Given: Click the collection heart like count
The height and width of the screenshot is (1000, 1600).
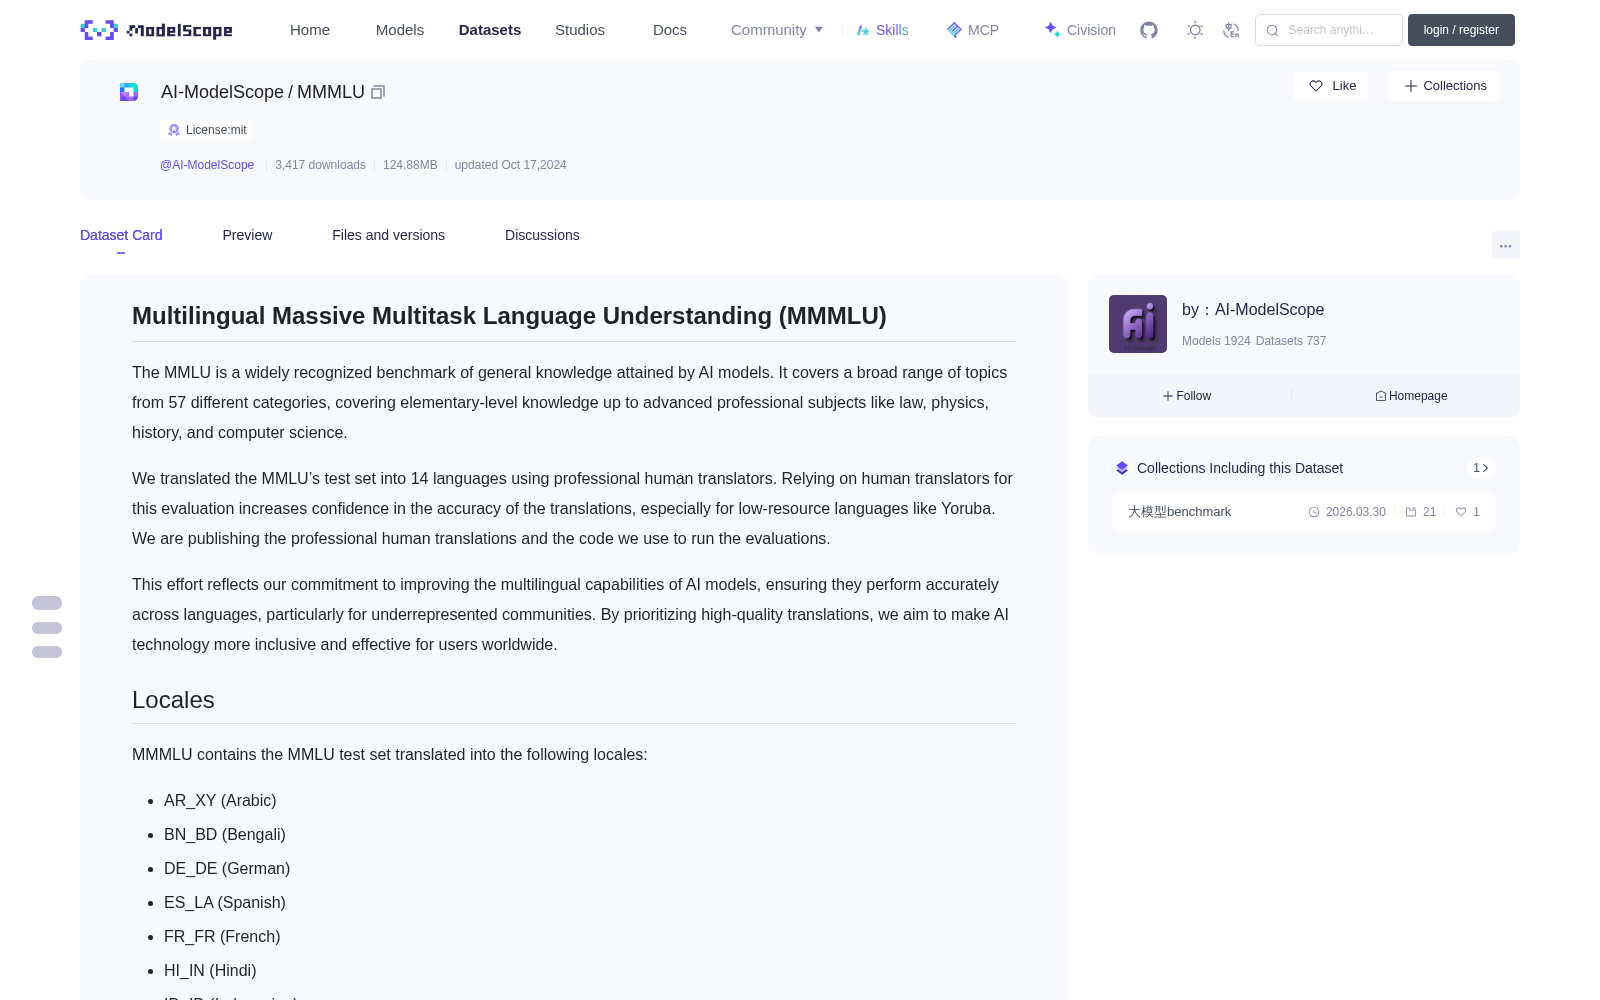Looking at the screenshot, I should click(x=1467, y=512).
